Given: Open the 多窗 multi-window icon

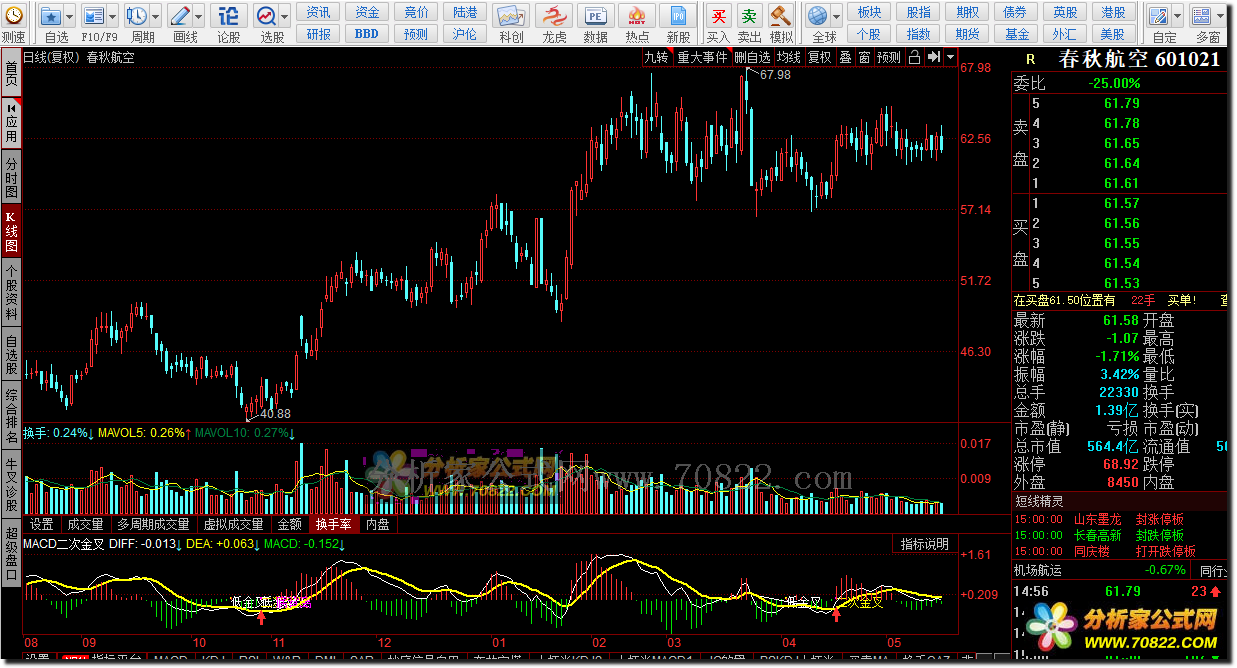Looking at the screenshot, I should pyautogui.click(x=1202, y=16).
